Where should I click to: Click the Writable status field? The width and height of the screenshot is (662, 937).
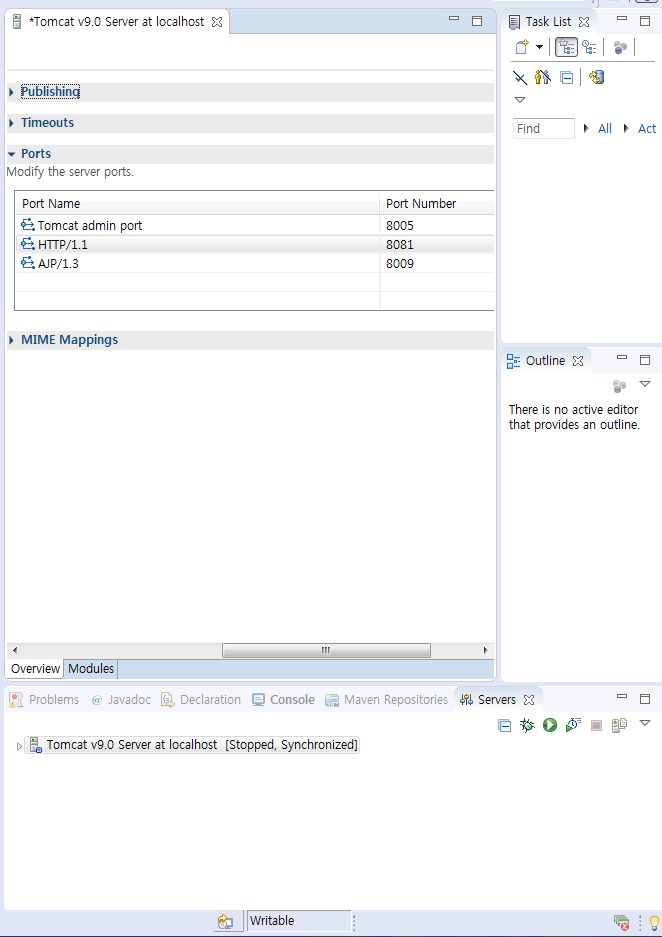[299, 921]
